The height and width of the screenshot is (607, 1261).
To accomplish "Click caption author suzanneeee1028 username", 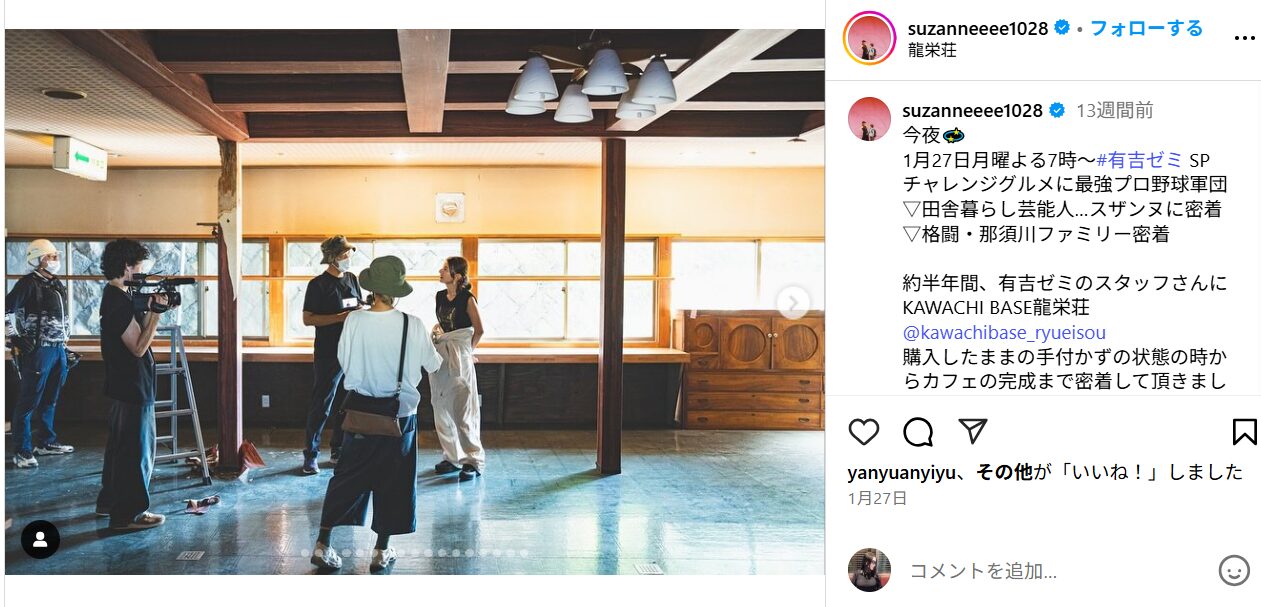I will [972, 110].
